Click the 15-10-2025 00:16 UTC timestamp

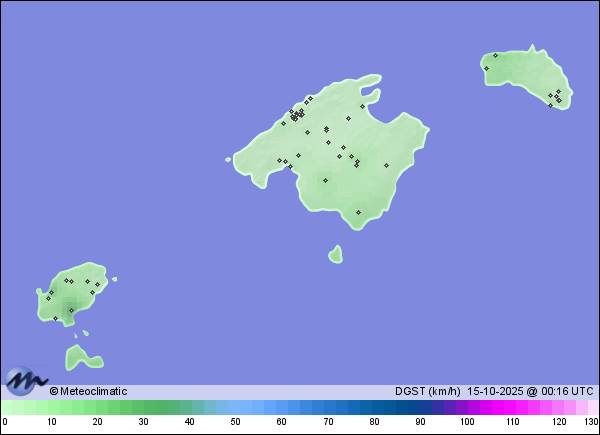tap(530, 391)
